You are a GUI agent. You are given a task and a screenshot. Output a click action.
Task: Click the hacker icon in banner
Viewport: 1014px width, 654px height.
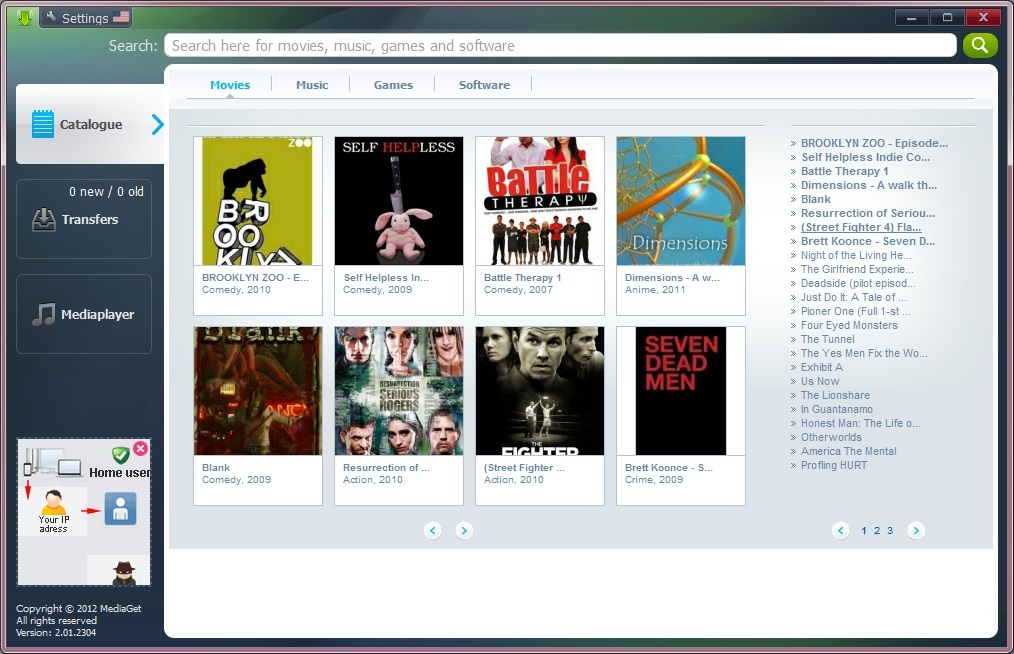(124, 573)
